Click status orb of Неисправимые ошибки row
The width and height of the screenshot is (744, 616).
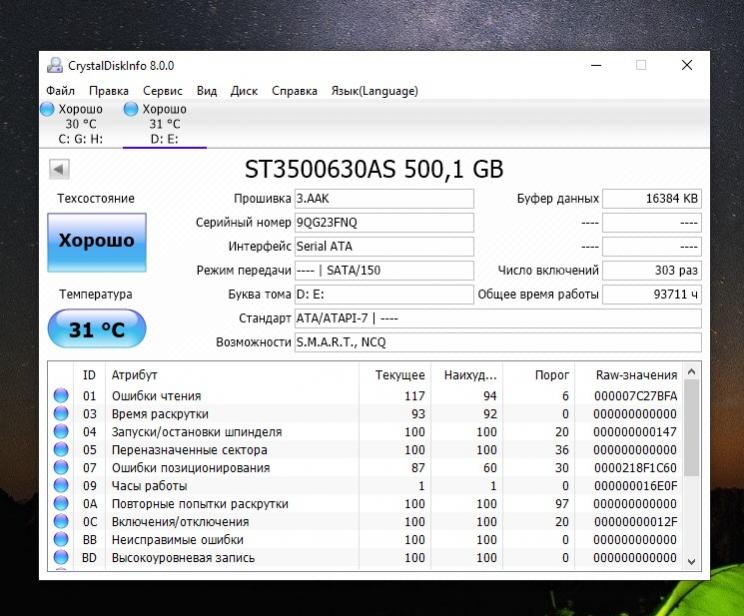[61, 539]
